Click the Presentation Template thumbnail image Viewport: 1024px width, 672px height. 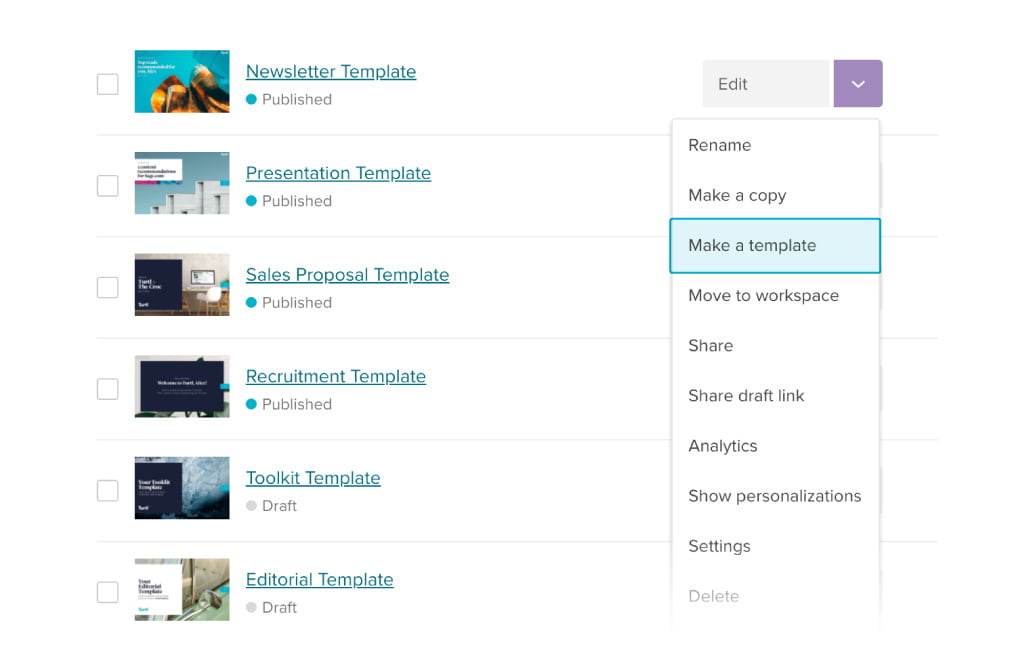(182, 183)
